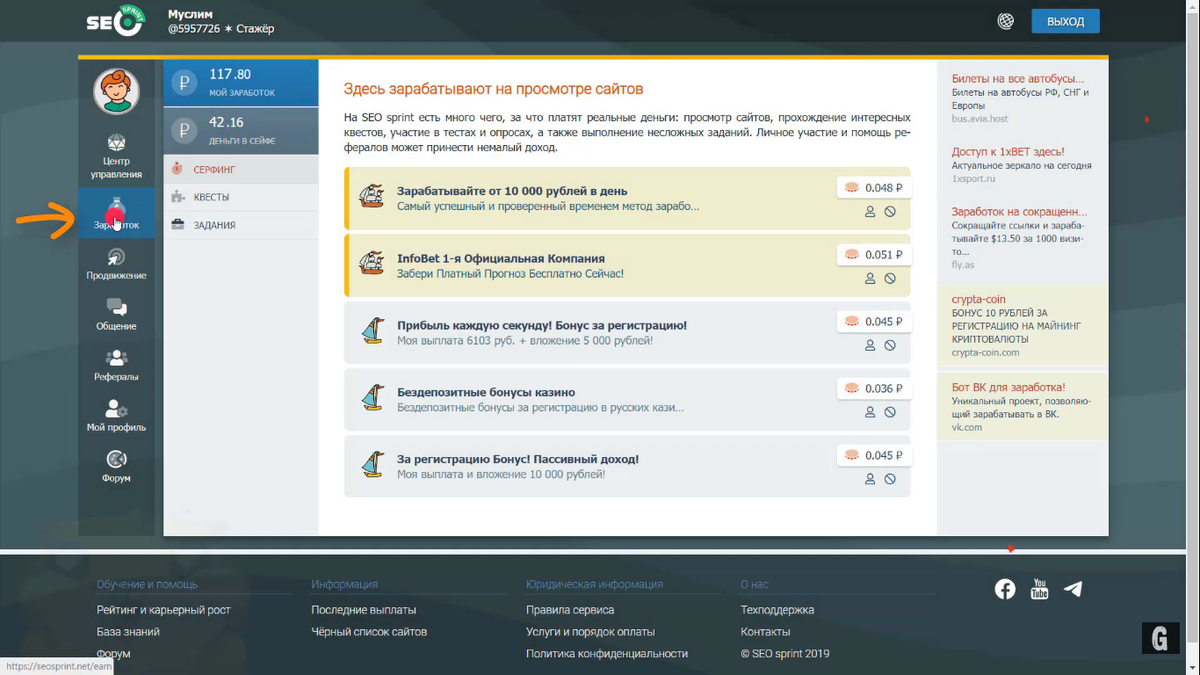Open Деньги в сейфе 42.16 panel

click(x=241, y=131)
